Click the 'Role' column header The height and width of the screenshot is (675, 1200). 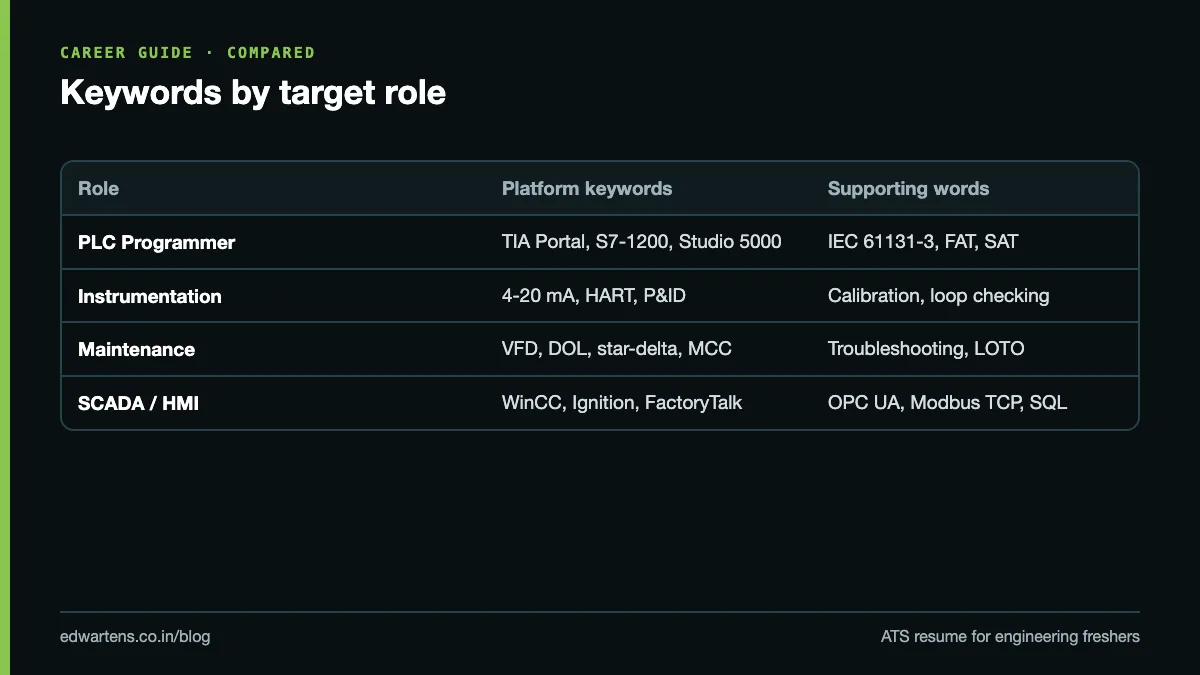point(98,188)
